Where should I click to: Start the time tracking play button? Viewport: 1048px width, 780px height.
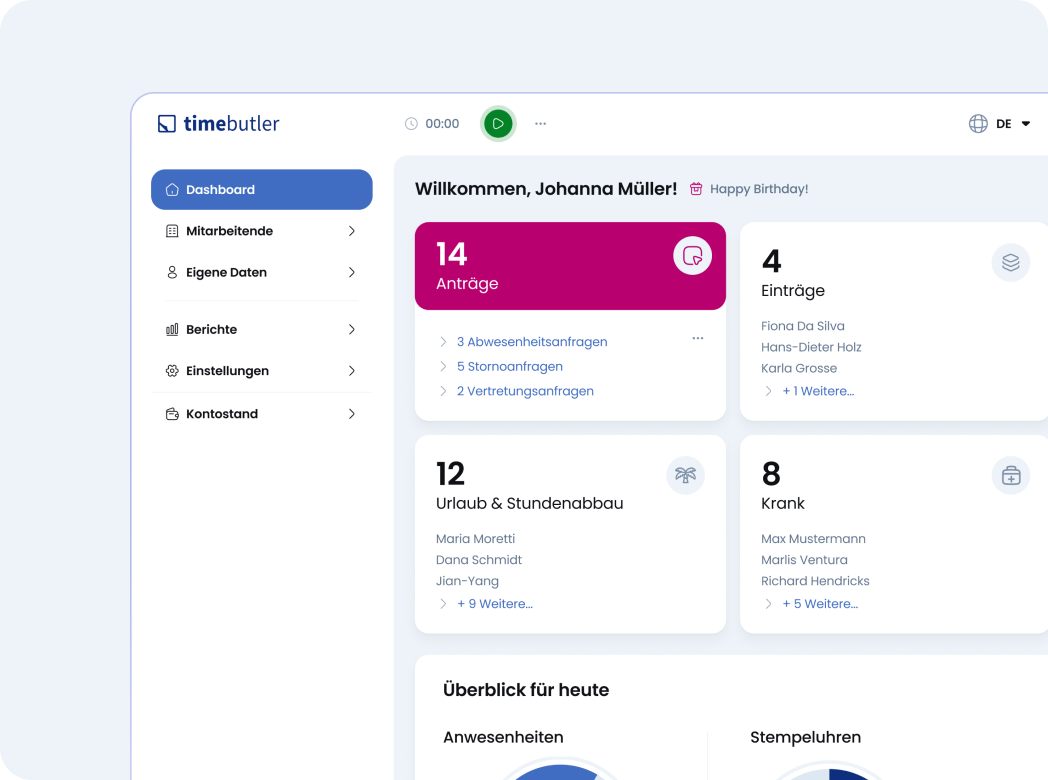pyautogui.click(x=498, y=124)
